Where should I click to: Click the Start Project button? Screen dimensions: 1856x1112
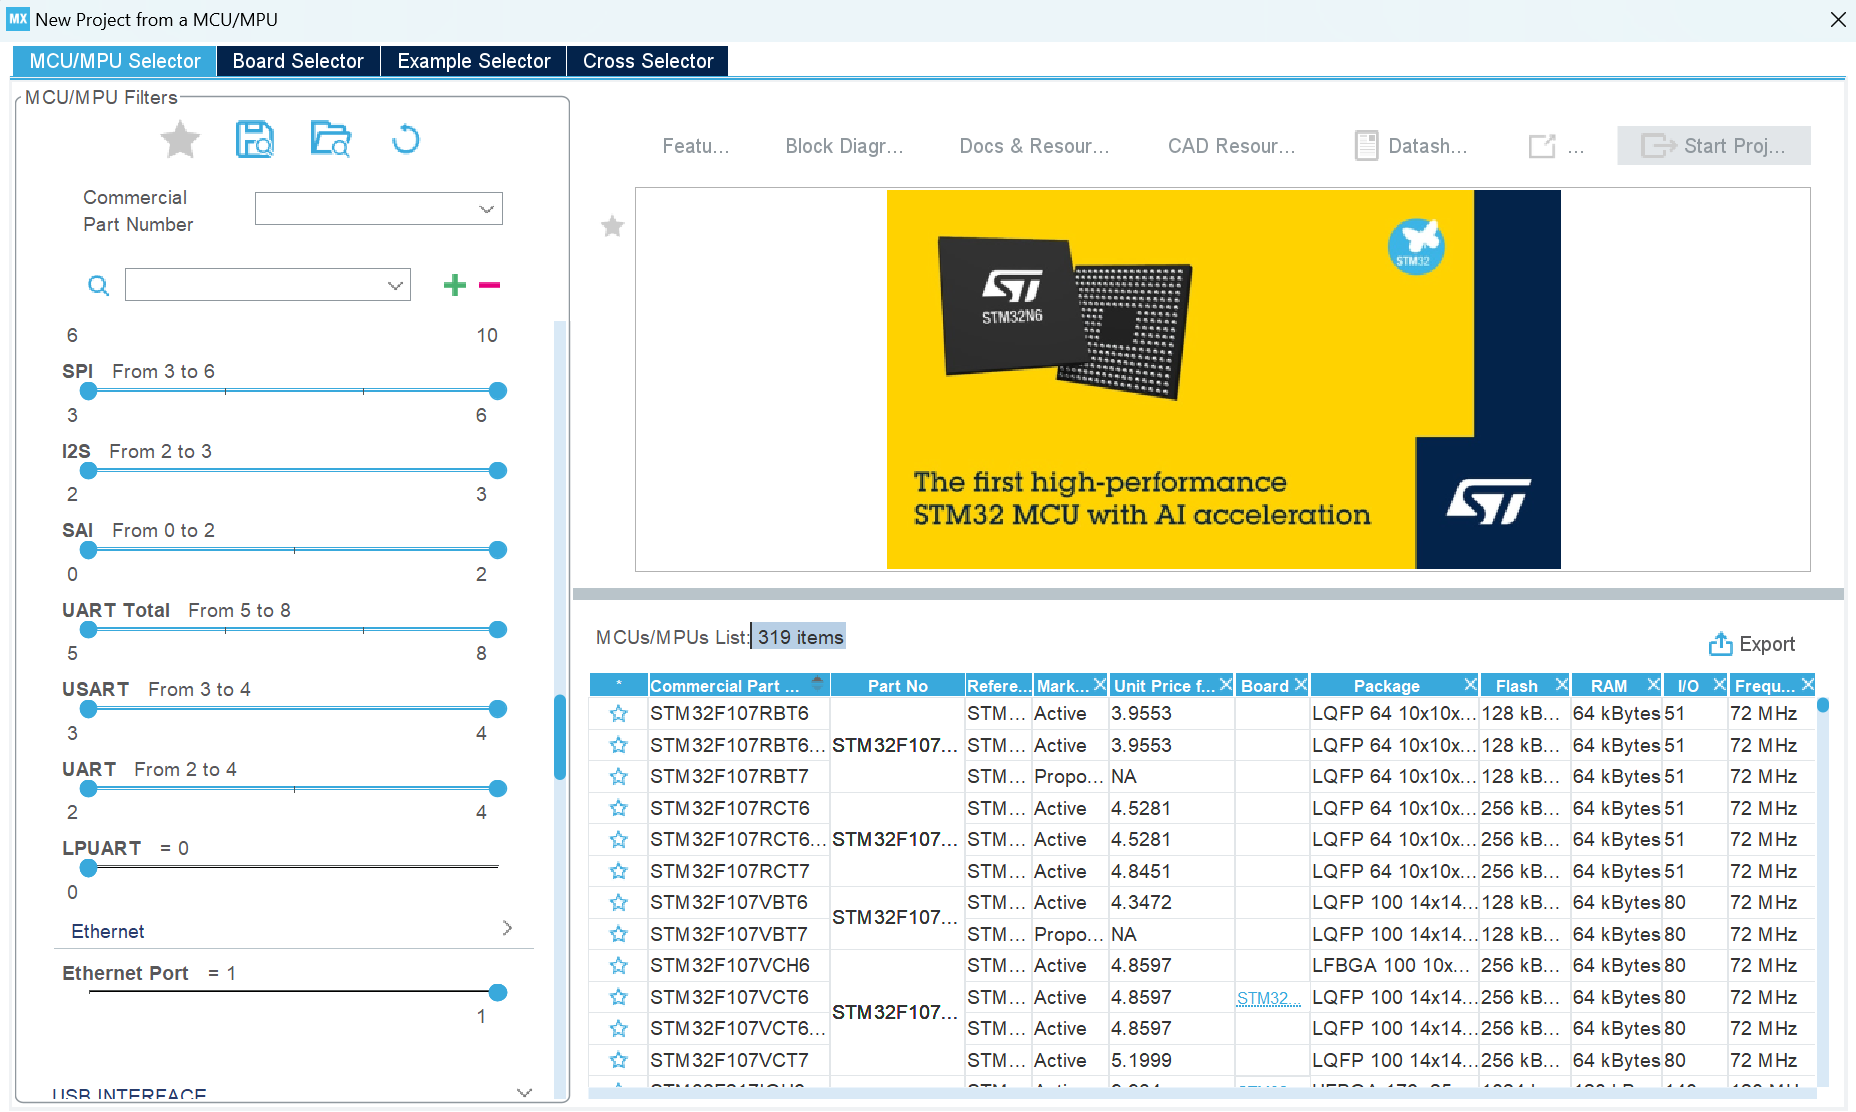click(x=1714, y=145)
